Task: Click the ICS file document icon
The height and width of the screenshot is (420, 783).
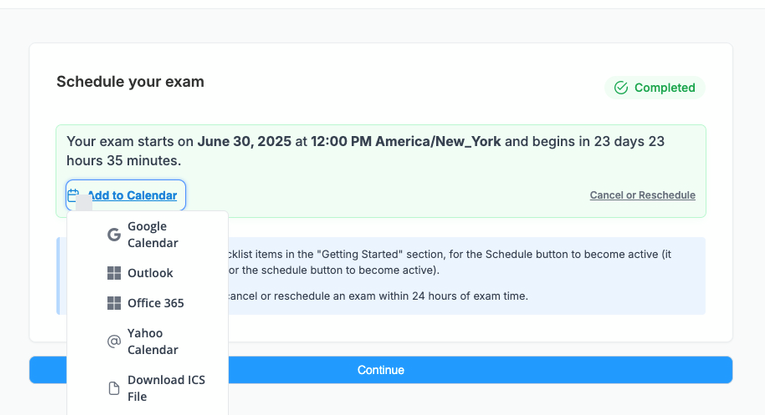Action: 114,388
